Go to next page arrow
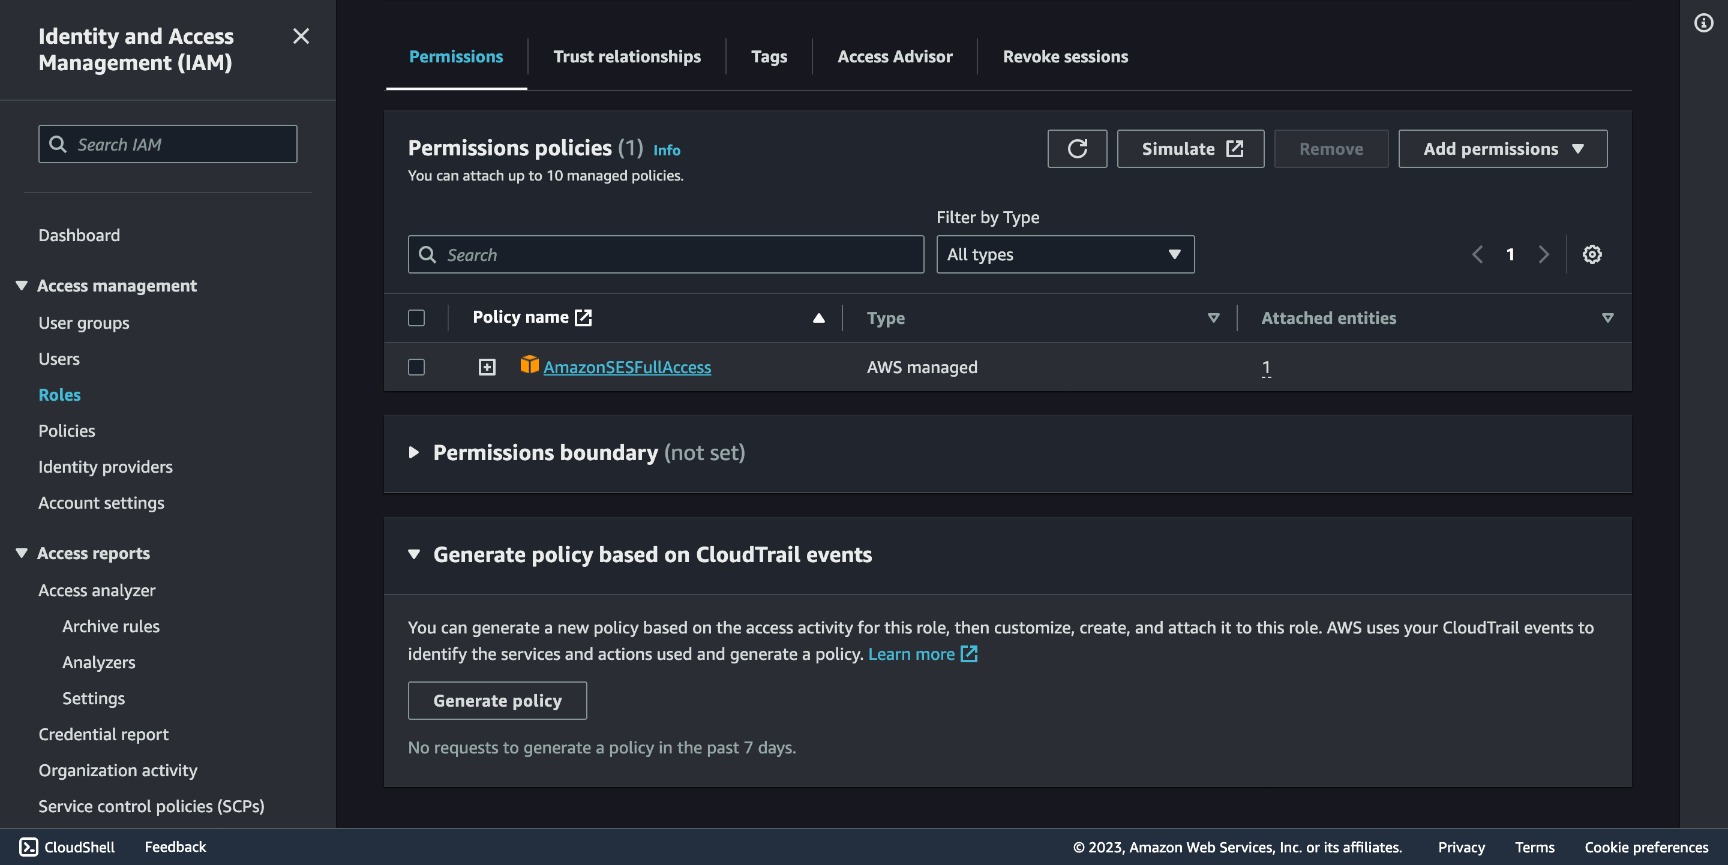Image resolution: width=1728 pixels, height=865 pixels. [x=1543, y=254]
